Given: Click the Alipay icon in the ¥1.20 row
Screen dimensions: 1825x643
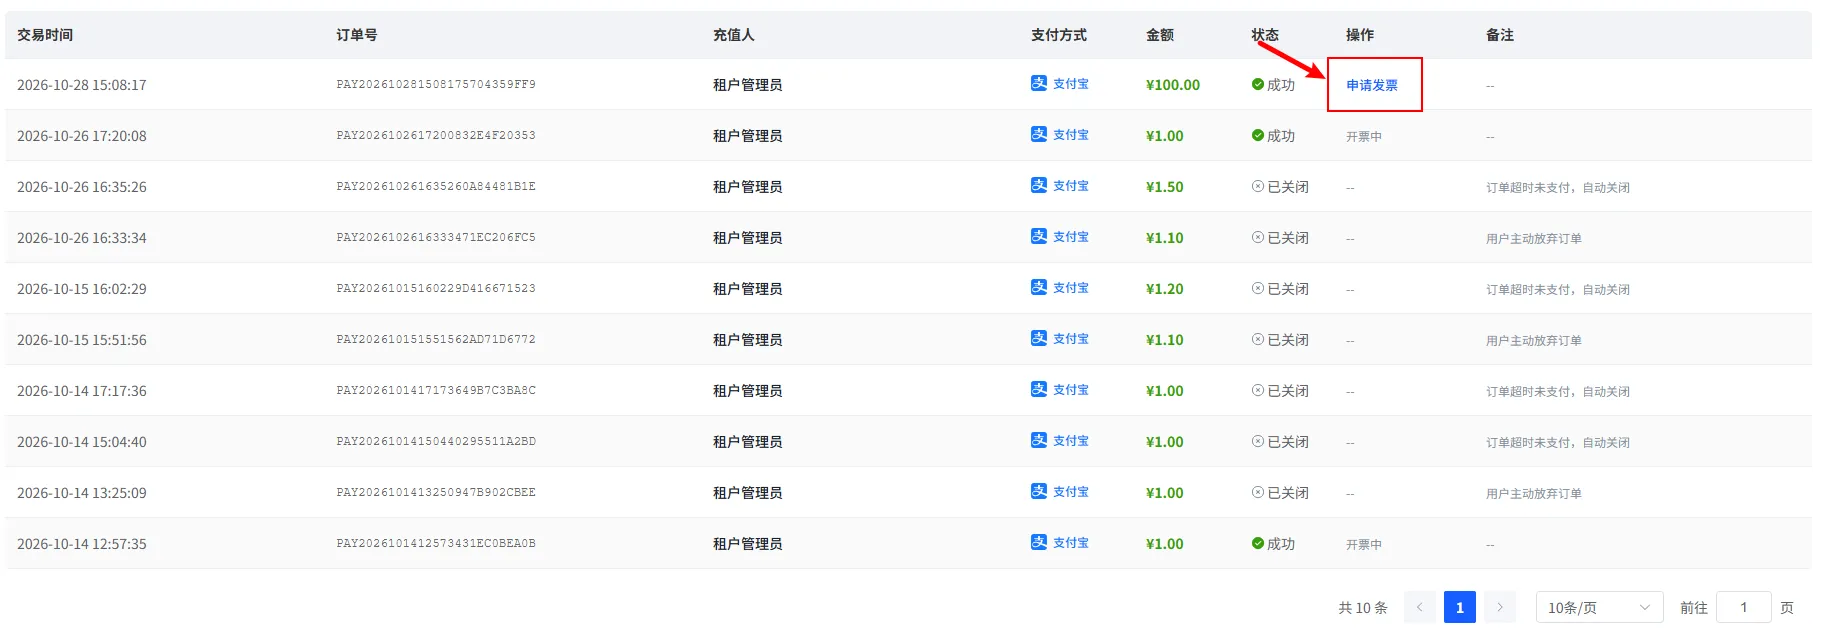Looking at the screenshot, I should pos(1039,287).
